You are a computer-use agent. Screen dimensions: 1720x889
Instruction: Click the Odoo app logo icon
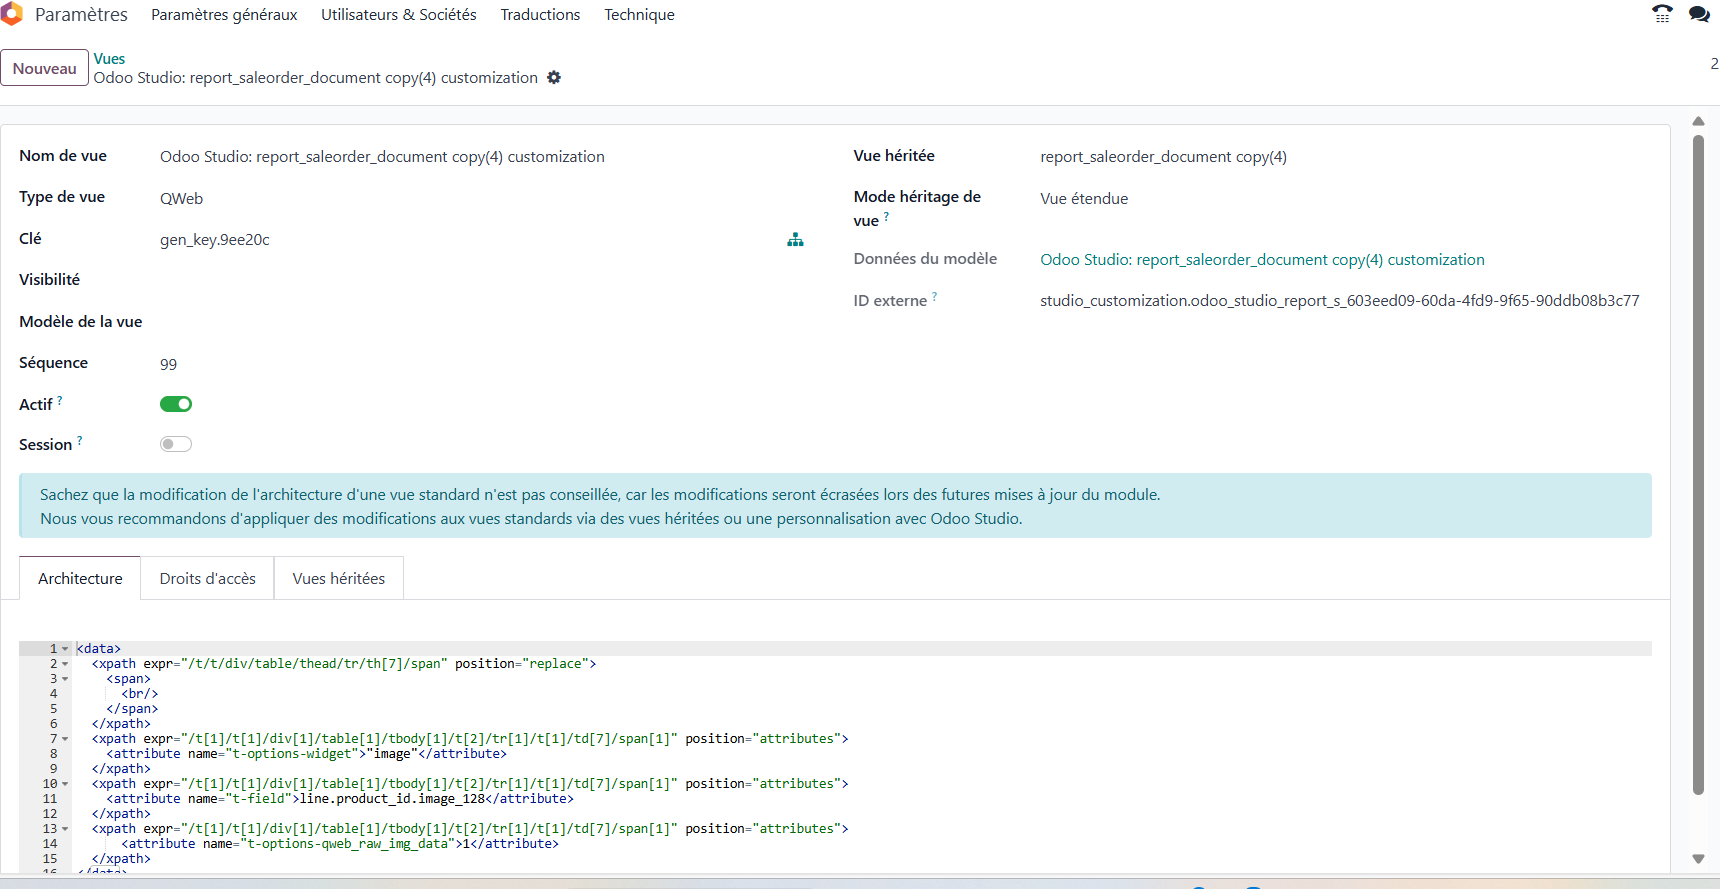[11, 14]
